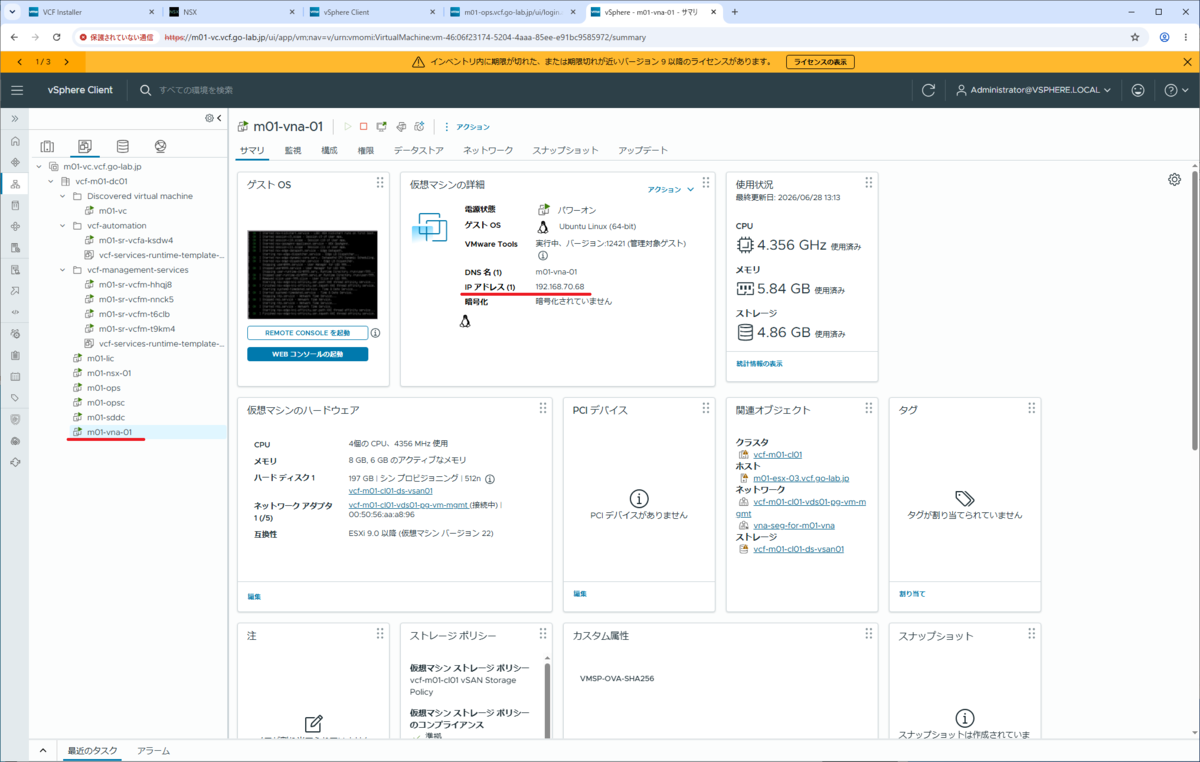Grab the 使用状況 card drag handle
This screenshot has width=1200, height=762.
tap(869, 183)
